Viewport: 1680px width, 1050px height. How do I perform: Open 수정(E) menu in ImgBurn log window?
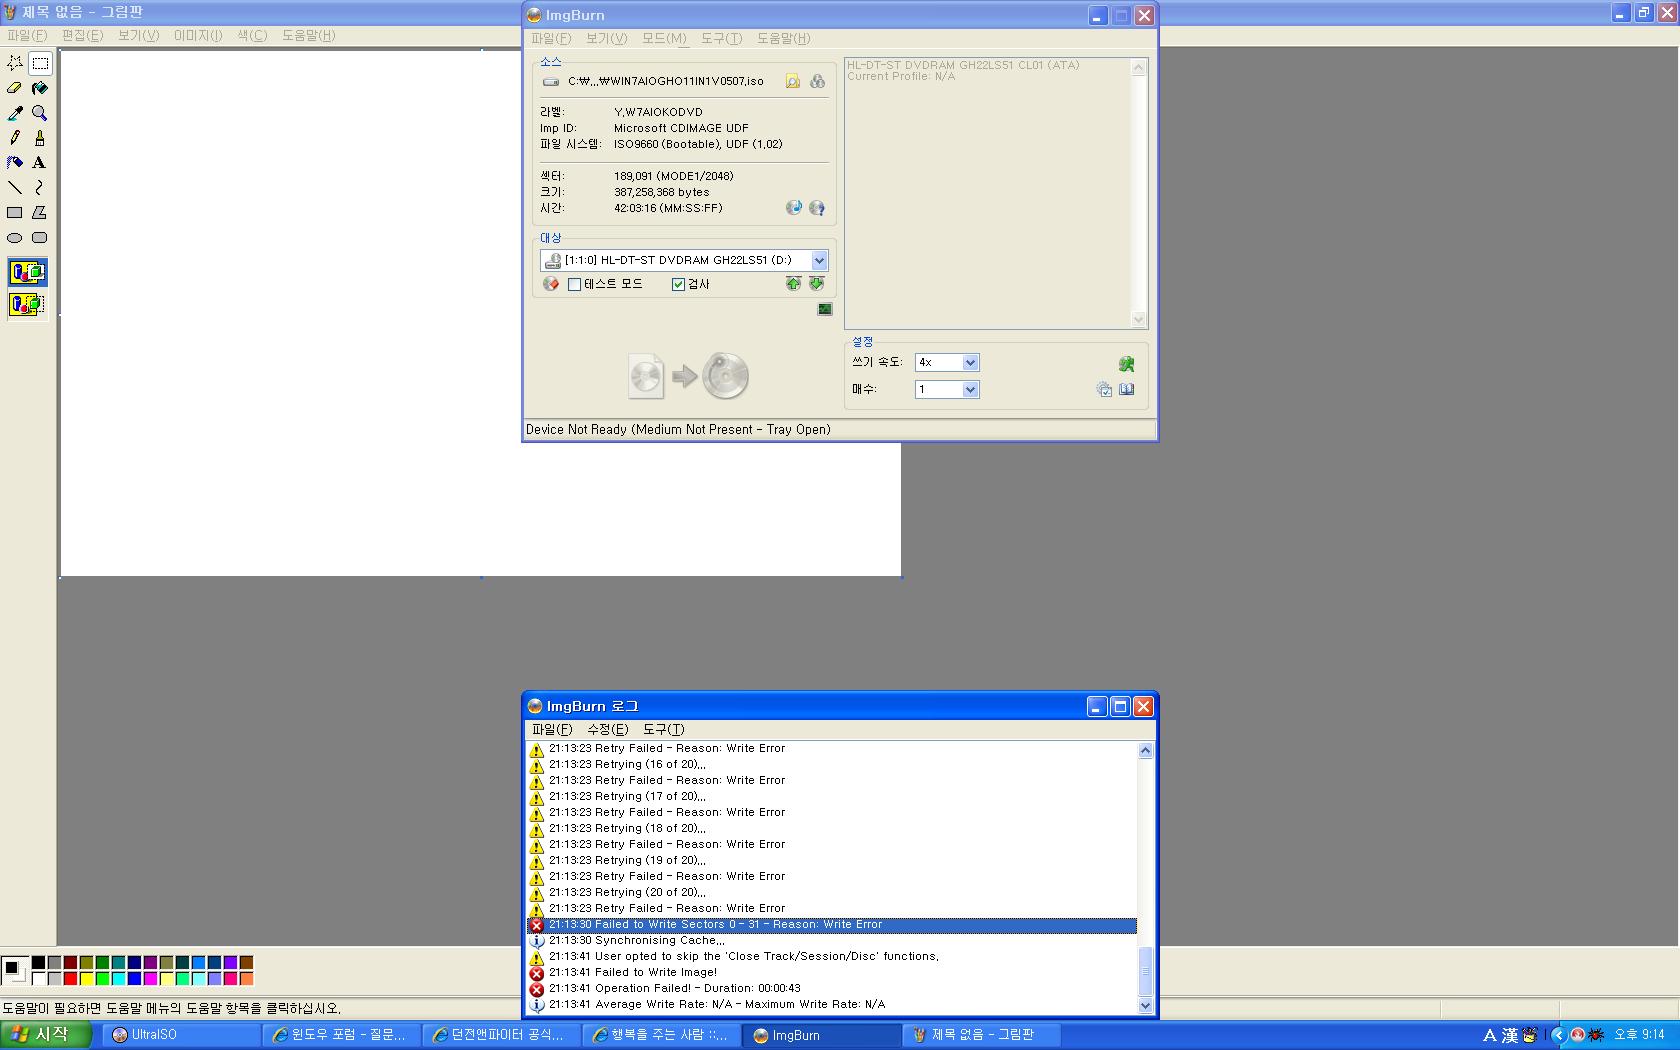pyautogui.click(x=608, y=729)
